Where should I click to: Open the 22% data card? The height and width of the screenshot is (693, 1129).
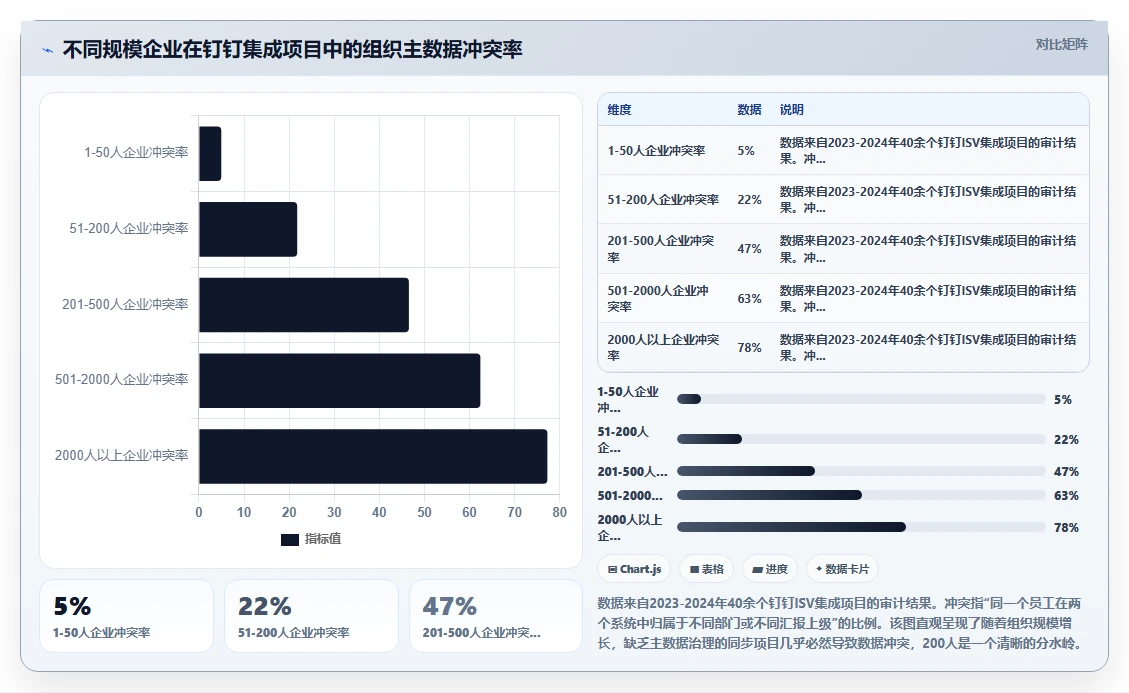click(311, 616)
